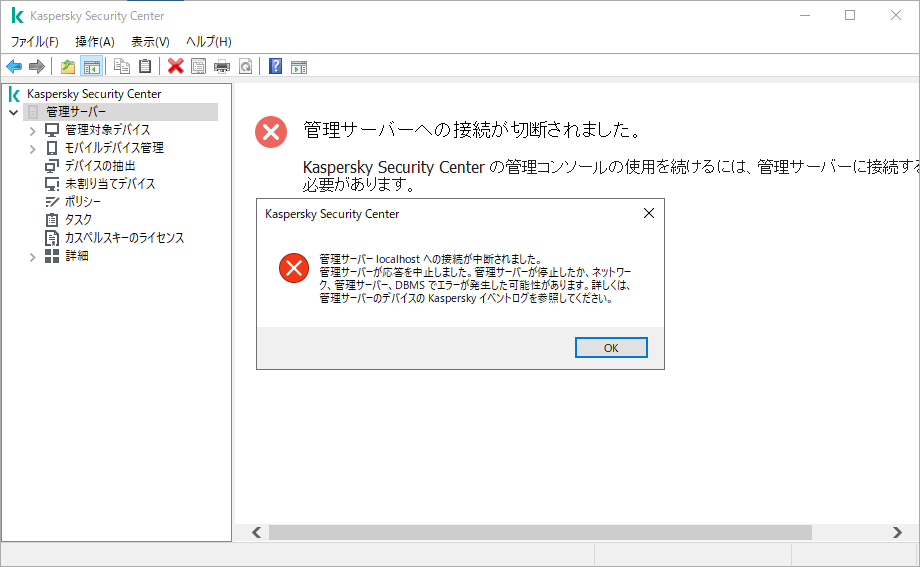
Task: Open the ファイル(F) menu
Action: [34, 41]
